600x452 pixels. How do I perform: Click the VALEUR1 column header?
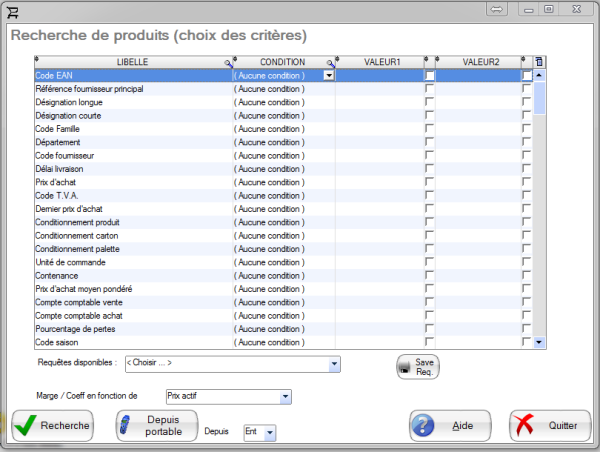[x=381, y=62]
